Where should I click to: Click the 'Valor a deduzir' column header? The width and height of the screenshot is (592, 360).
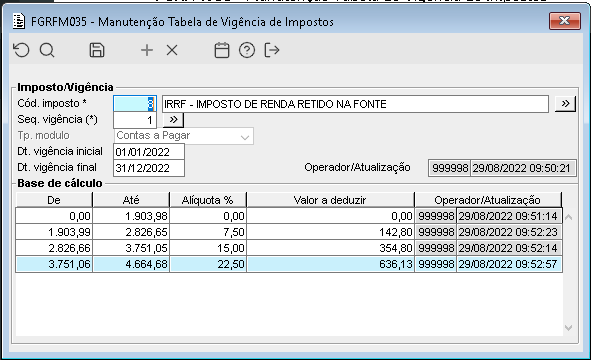330,200
